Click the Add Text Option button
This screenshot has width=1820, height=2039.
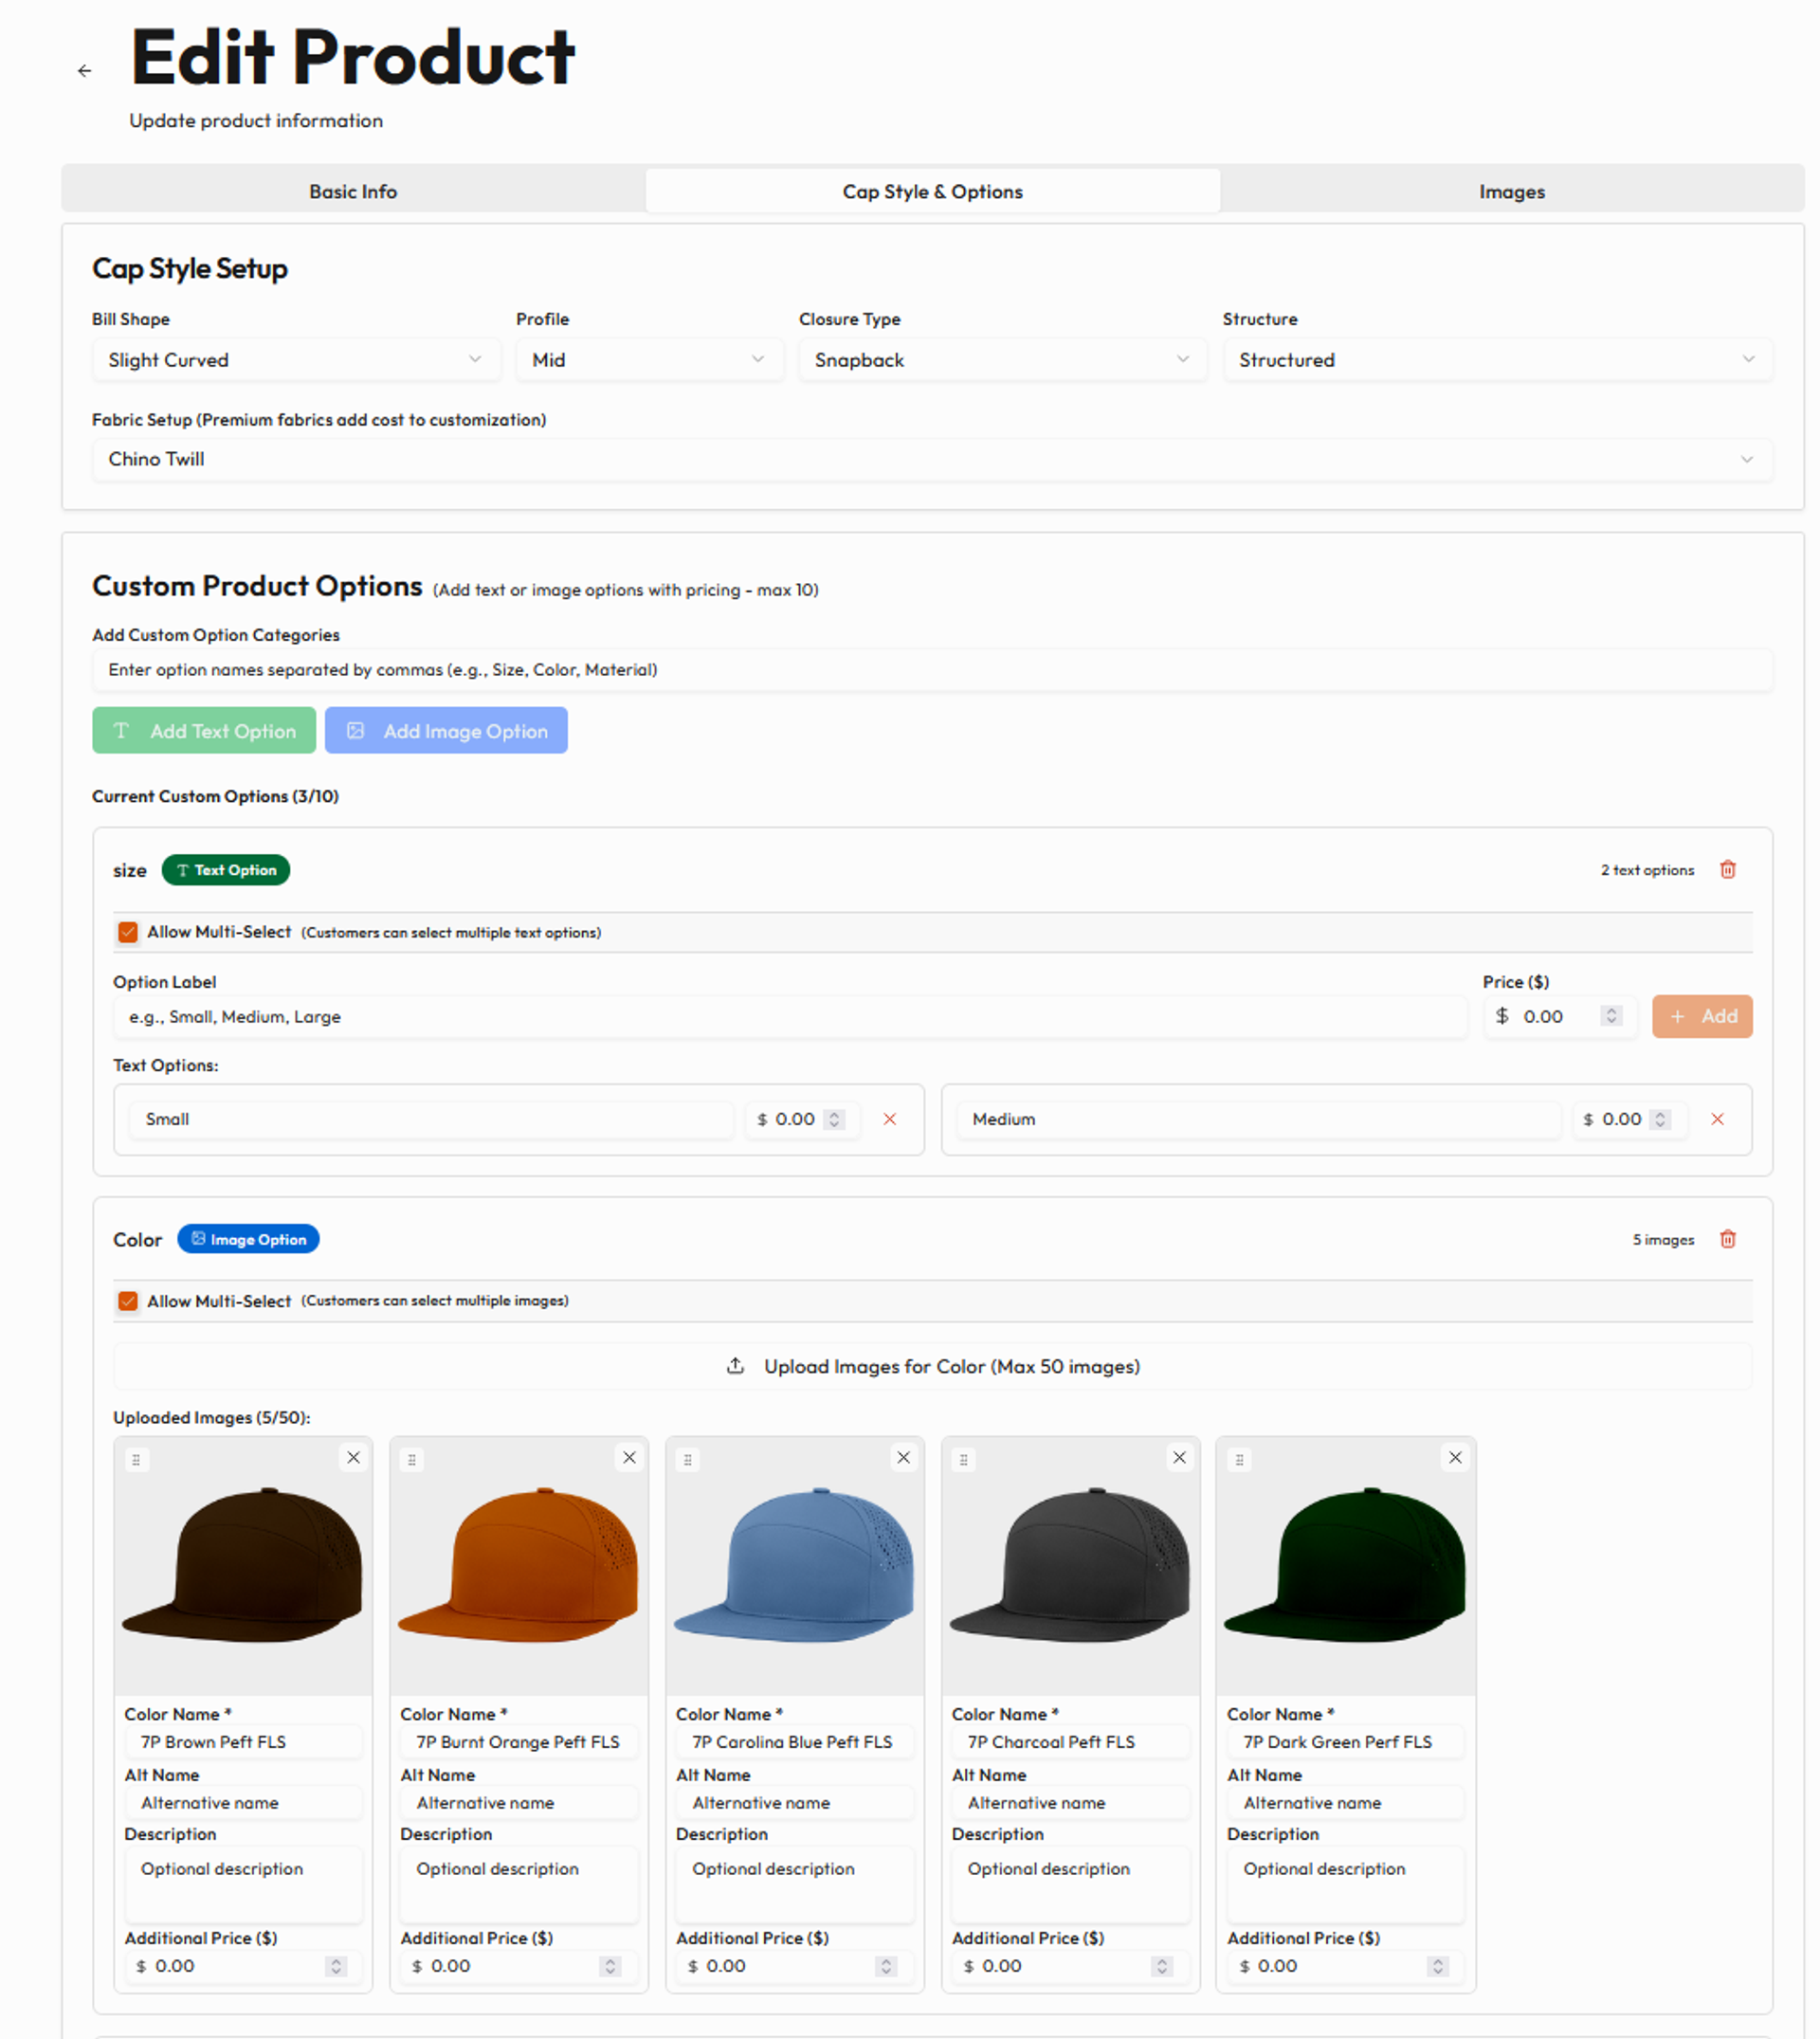click(x=204, y=730)
